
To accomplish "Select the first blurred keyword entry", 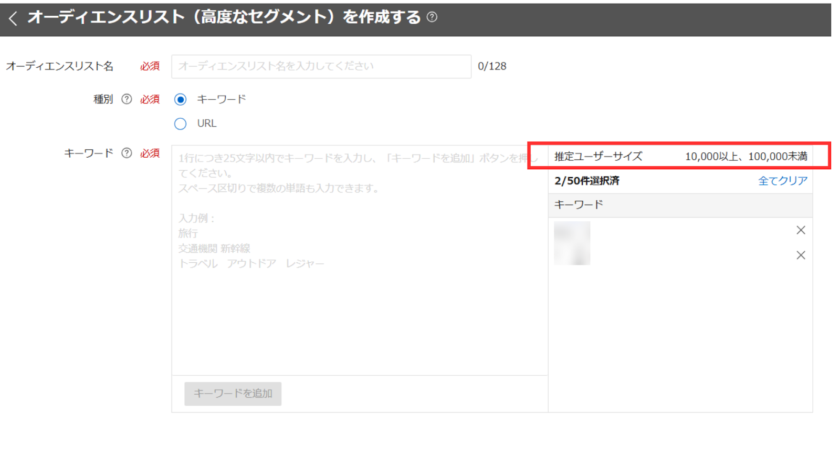I will click(x=571, y=232).
